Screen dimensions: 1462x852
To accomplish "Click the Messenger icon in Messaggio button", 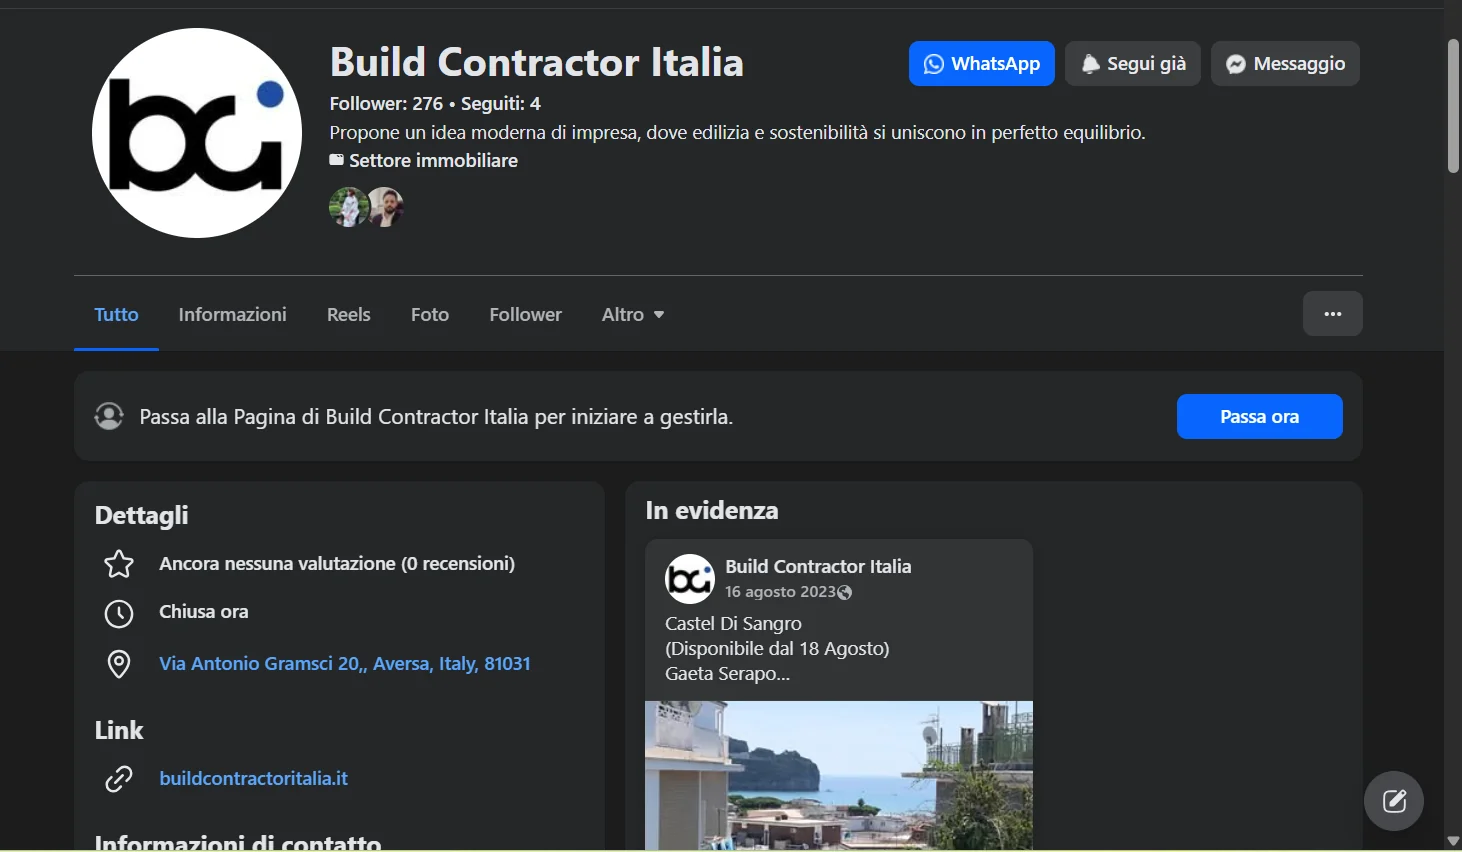I will click(x=1236, y=64).
